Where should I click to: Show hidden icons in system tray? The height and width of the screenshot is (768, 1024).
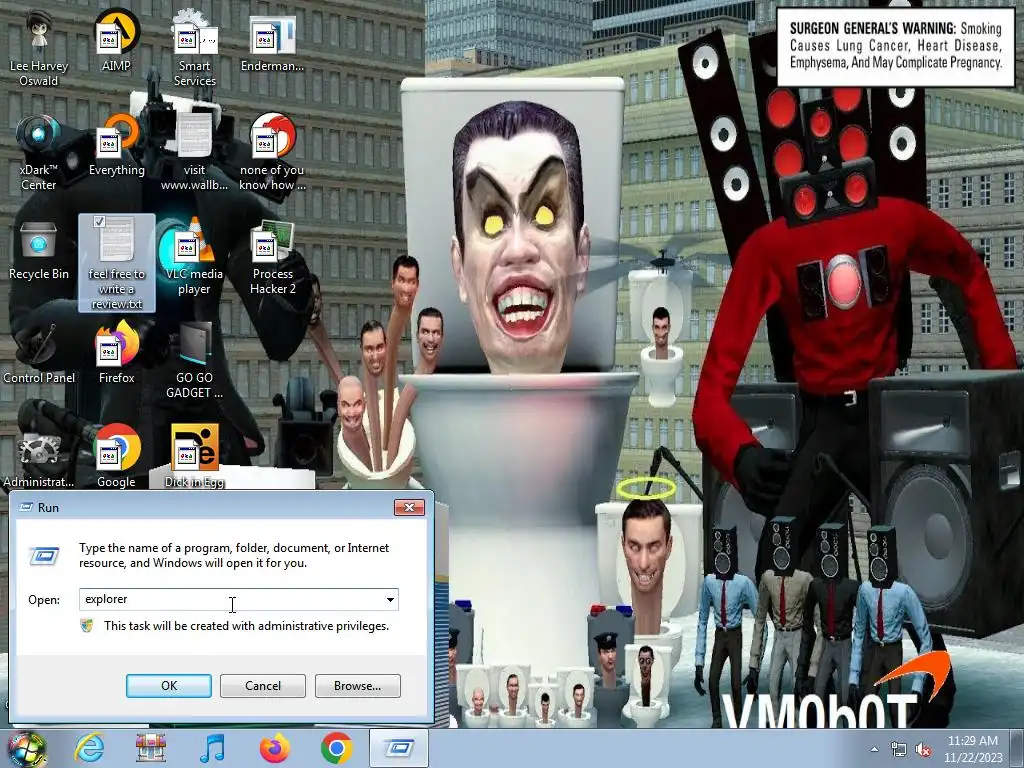[x=874, y=750]
